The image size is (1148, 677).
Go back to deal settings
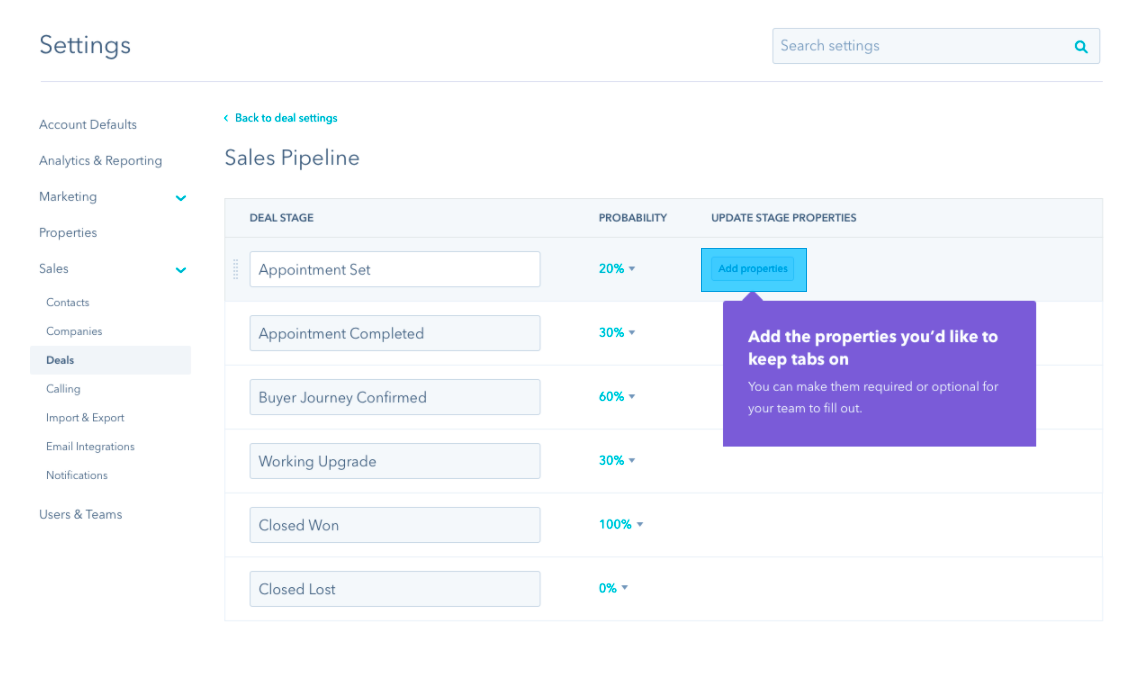pos(286,118)
